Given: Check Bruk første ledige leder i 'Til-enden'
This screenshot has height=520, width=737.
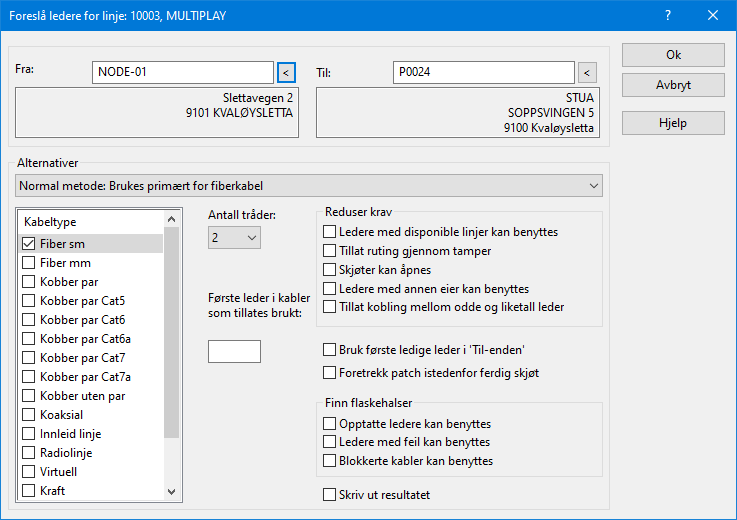Looking at the screenshot, I should click(x=329, y=350).
